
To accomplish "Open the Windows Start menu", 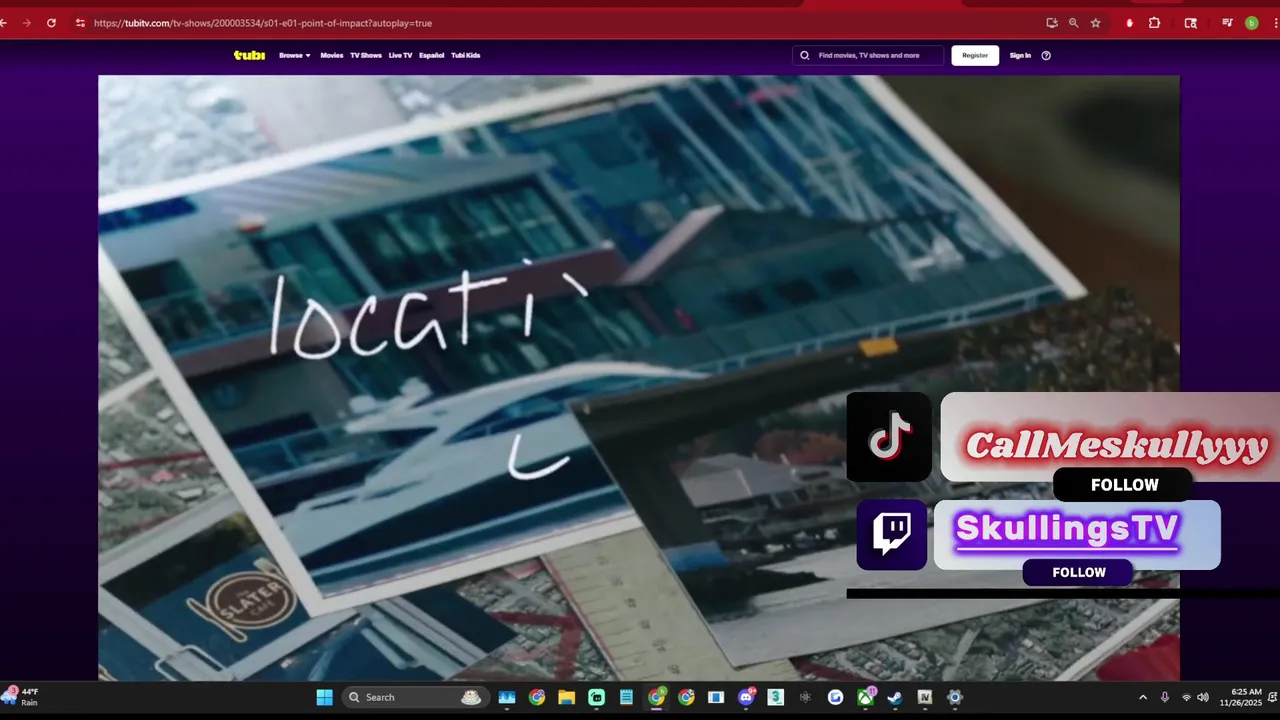I will [324, 697].
